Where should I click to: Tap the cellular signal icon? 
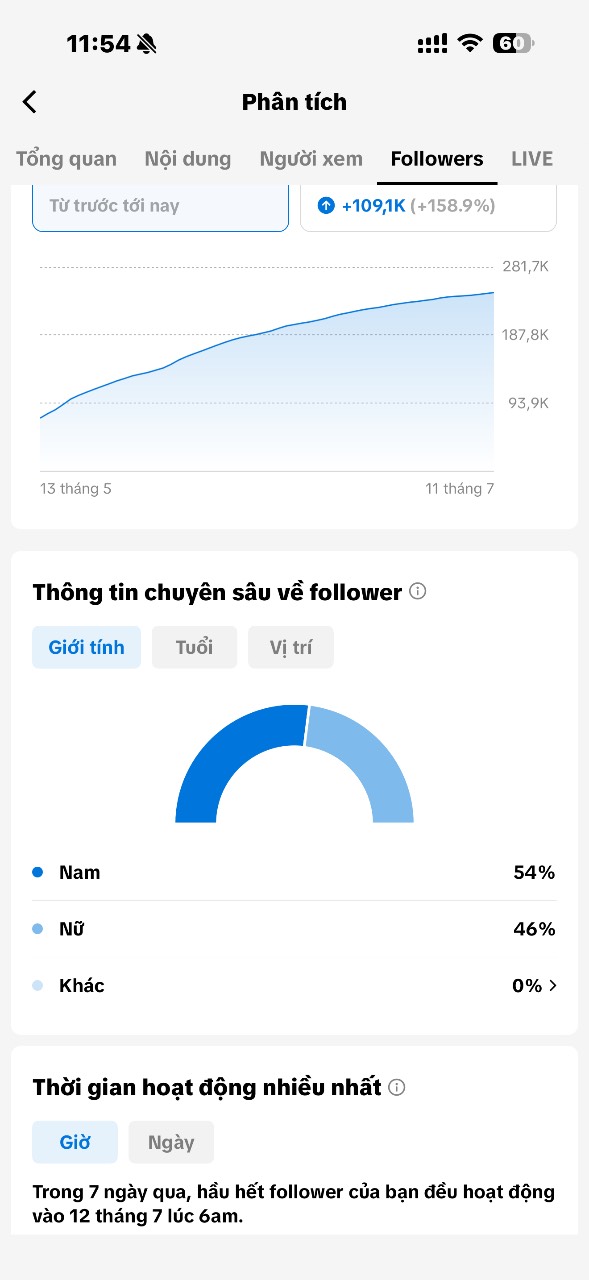(x=432, y=43)
